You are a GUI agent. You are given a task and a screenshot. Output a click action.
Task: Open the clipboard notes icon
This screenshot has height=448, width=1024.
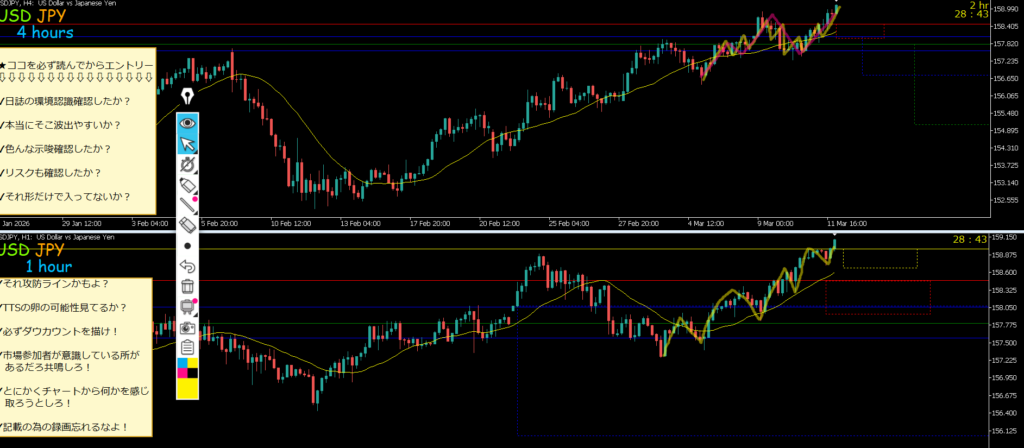point(187,347)
